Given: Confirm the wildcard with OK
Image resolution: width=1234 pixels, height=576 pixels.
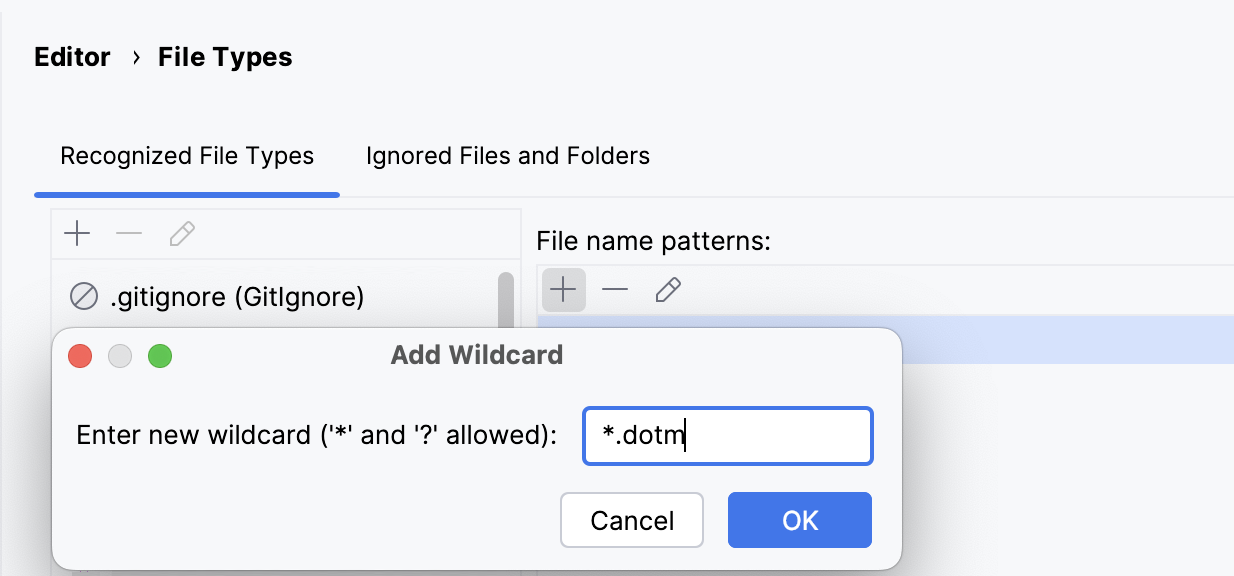Looking at the screenshot, I should click(x=799, y=520).
